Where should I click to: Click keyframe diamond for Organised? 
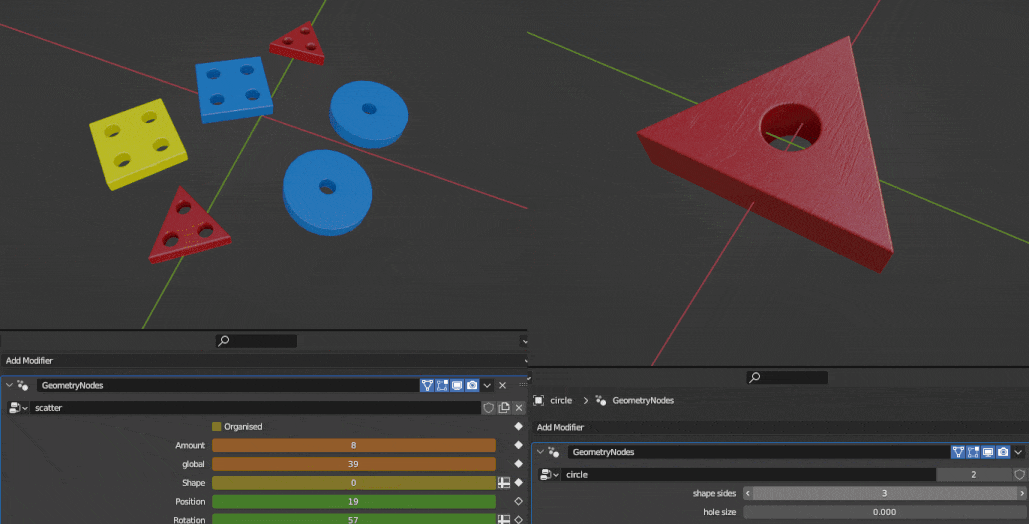click(x=518, y=426)
